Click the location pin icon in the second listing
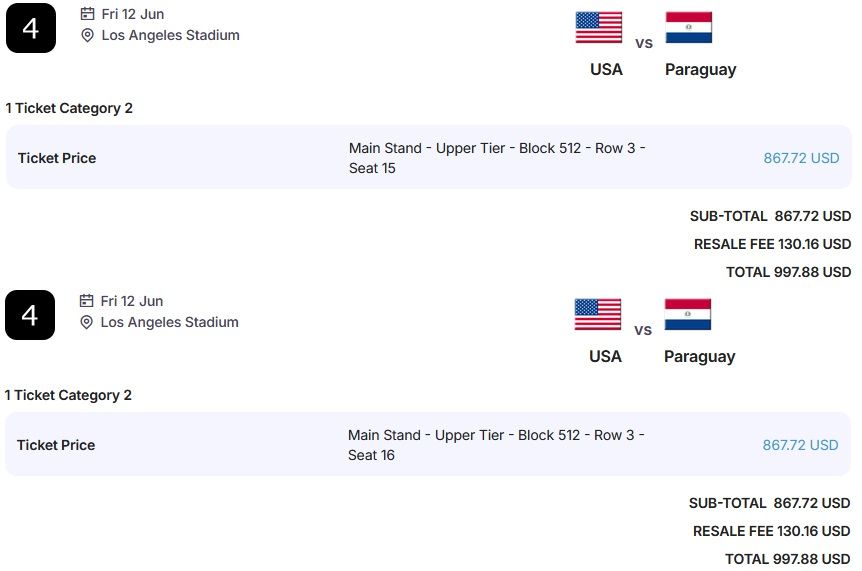The height and width of the screenshot is (571, 862). 86,322
